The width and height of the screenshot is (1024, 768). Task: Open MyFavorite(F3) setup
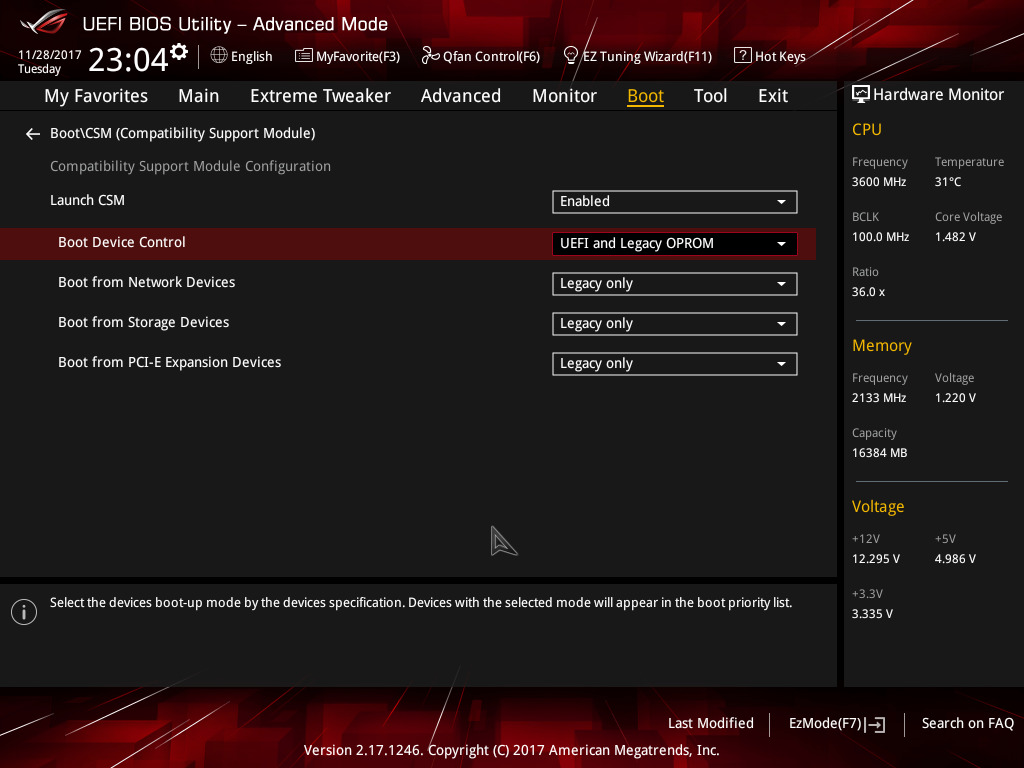pyautogui.click(x=358, y=57)
